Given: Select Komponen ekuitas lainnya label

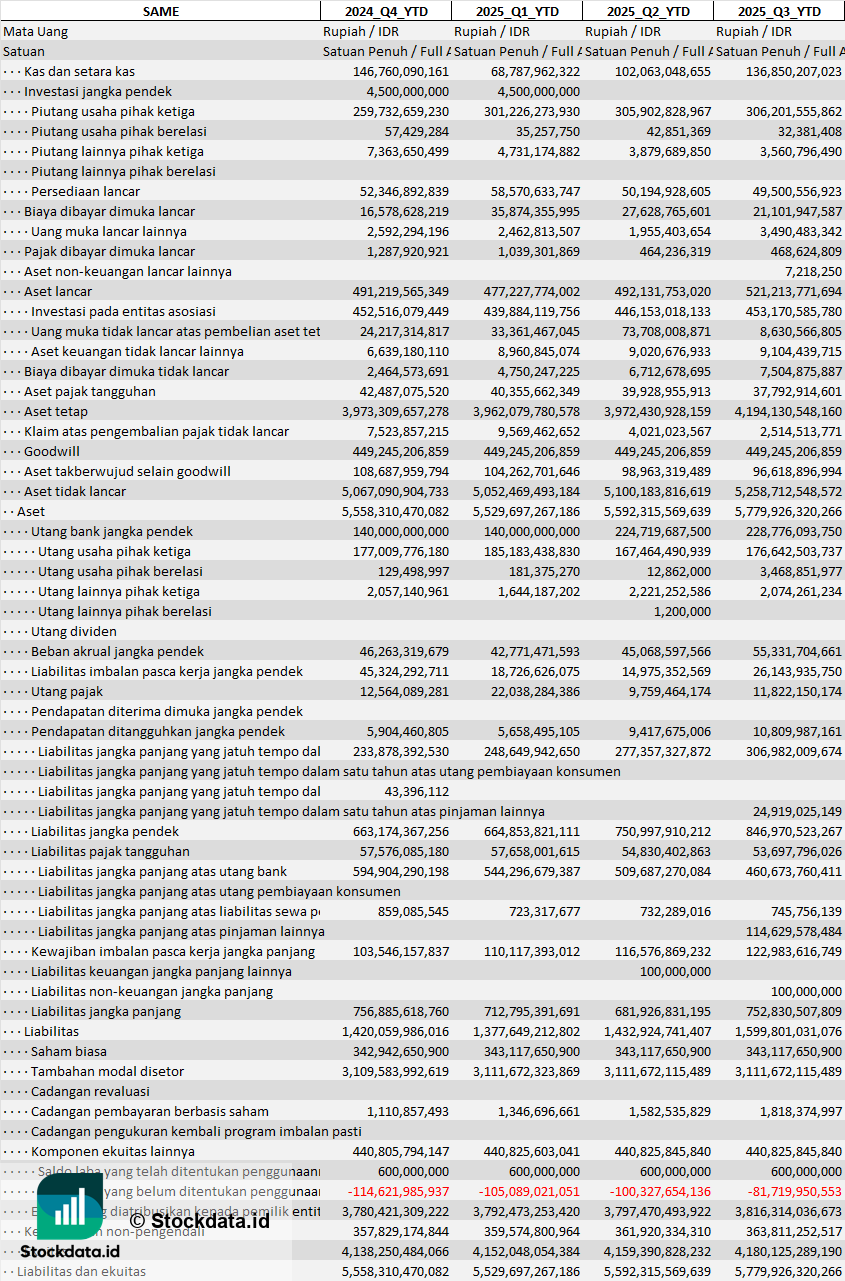Looking at the screenshot, I should coord(112,1151).
